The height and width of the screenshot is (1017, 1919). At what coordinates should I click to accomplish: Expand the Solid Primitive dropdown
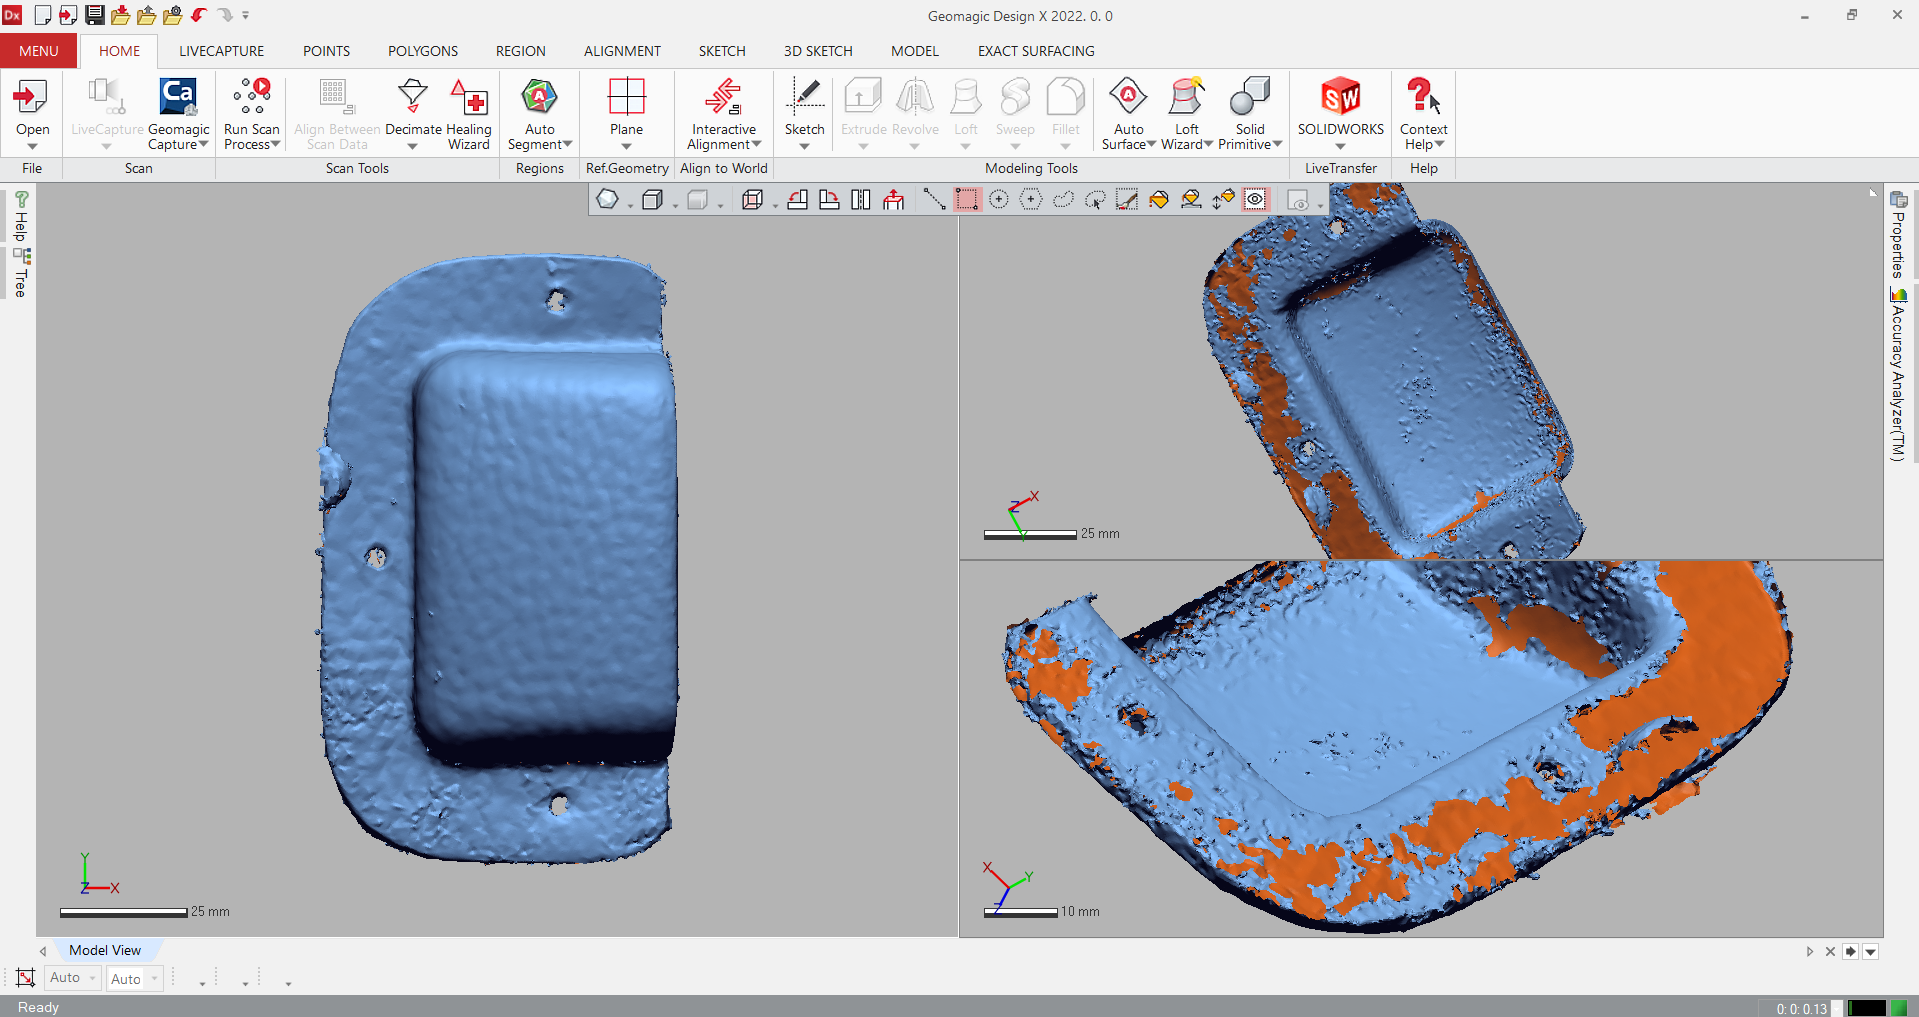click(1277, 145)
